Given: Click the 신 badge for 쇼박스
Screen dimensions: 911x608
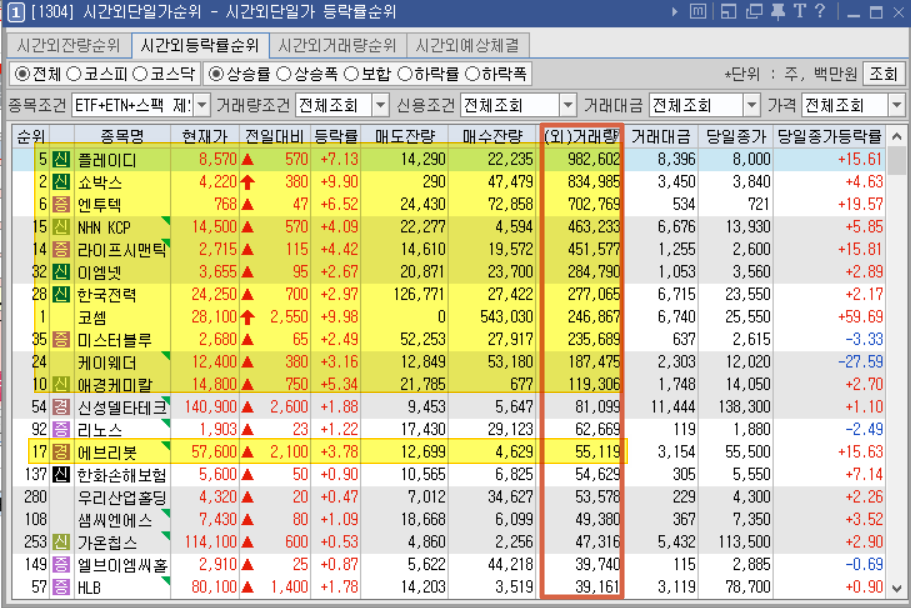Looking at the screenshot, I should click(x=61, y=182).
